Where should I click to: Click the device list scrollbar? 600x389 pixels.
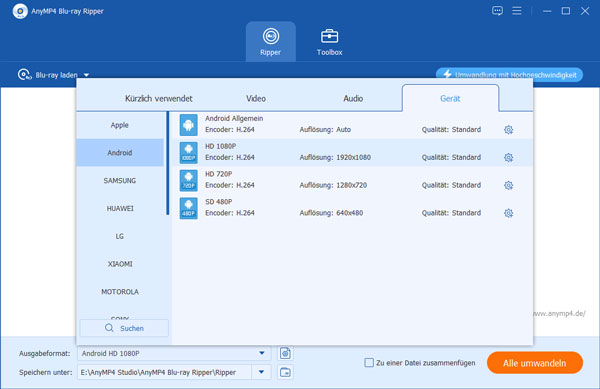[168, 163]
